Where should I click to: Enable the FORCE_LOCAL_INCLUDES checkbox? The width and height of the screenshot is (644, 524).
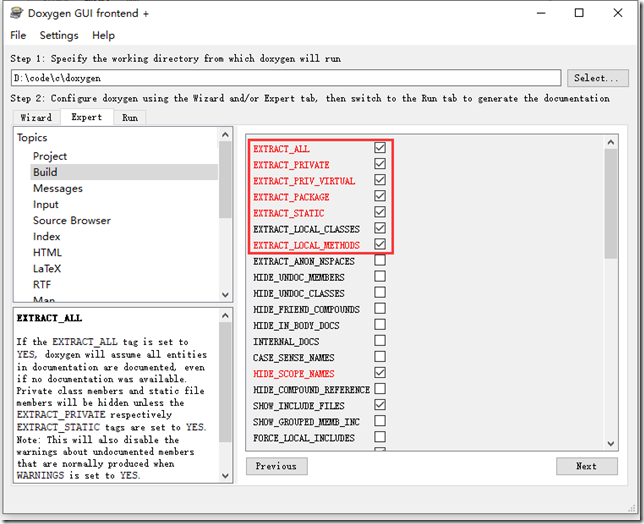coord(380,437)
